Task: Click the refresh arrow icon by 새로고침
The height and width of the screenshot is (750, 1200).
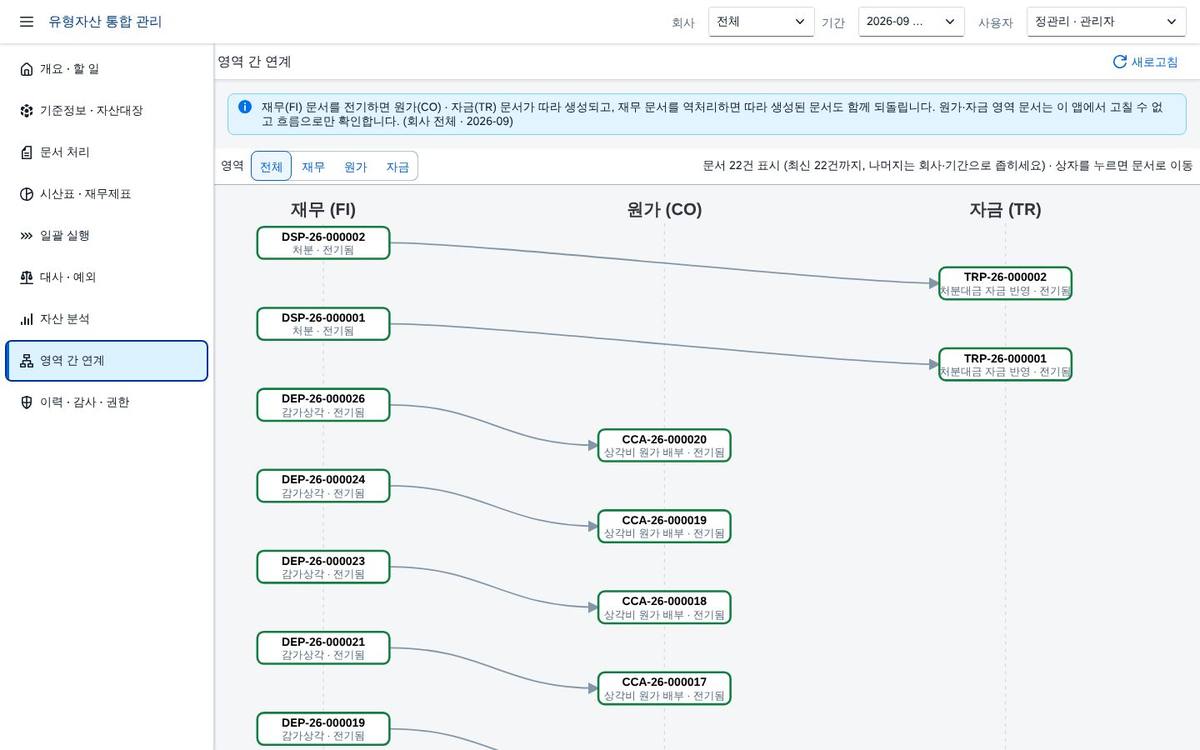Action: (1120, 62)
